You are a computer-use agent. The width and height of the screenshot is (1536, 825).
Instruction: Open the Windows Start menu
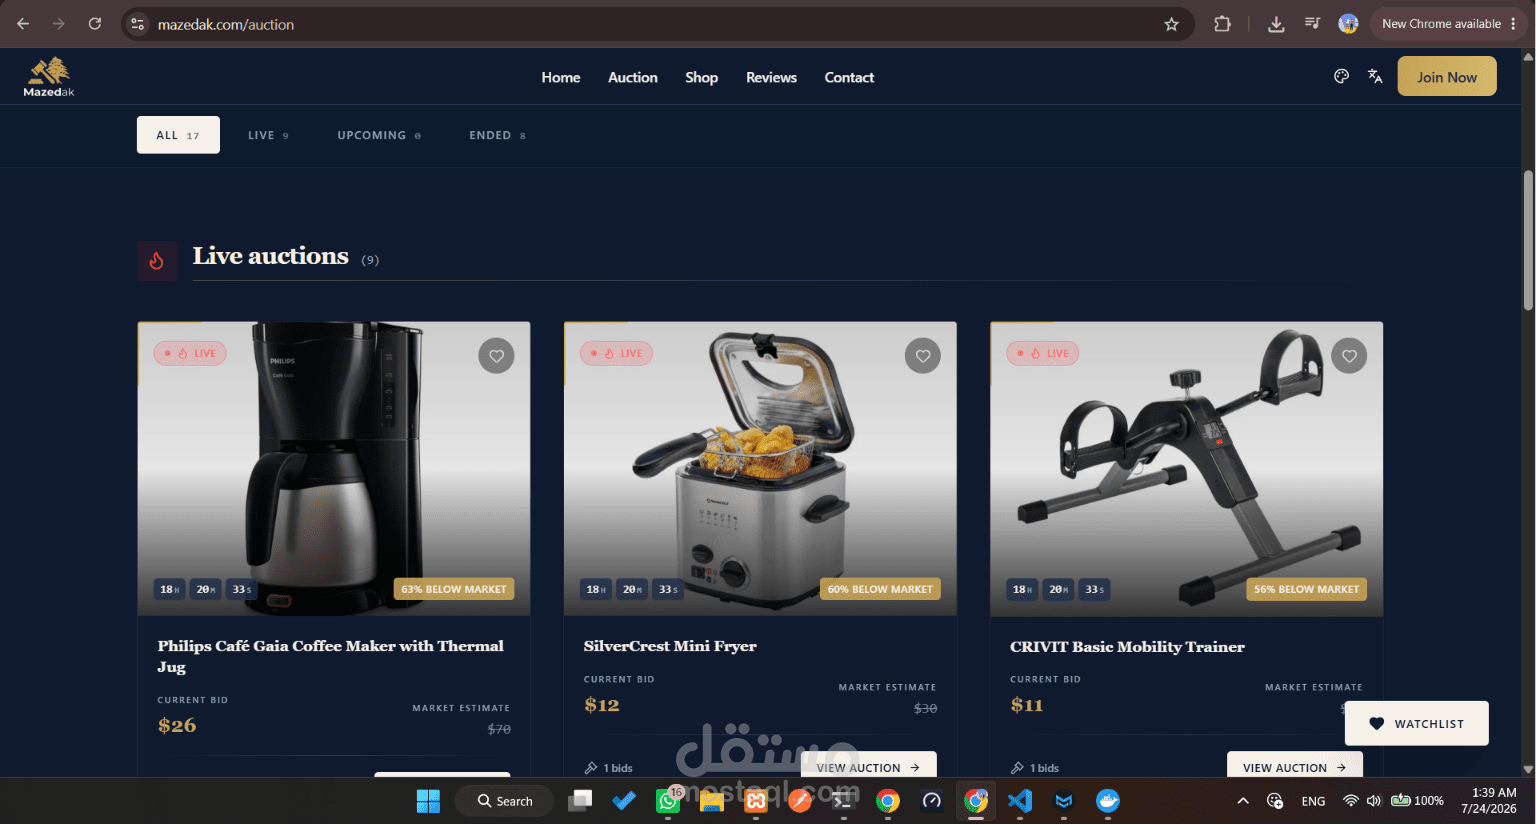428,801
